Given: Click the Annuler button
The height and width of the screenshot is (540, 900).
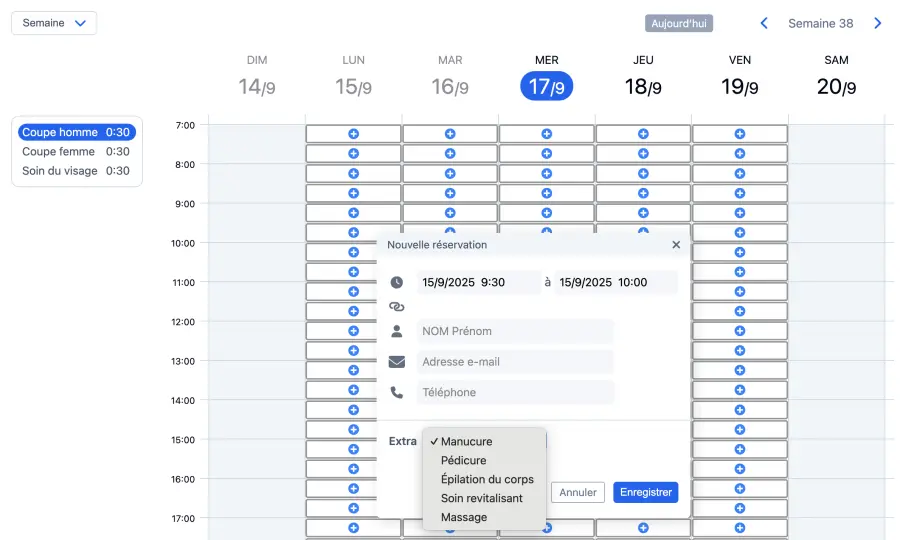Looking at the screenshot, I should click(x=578, y=492).
